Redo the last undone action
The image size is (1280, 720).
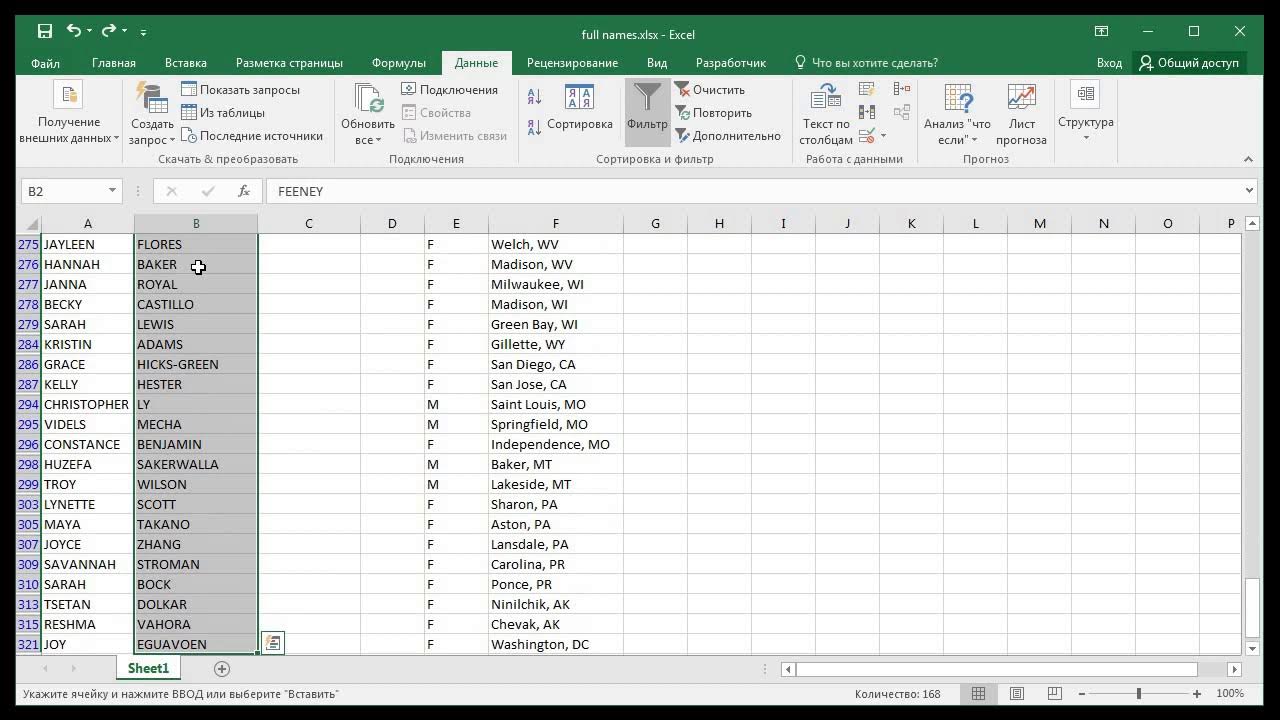(x=109, y=32)
